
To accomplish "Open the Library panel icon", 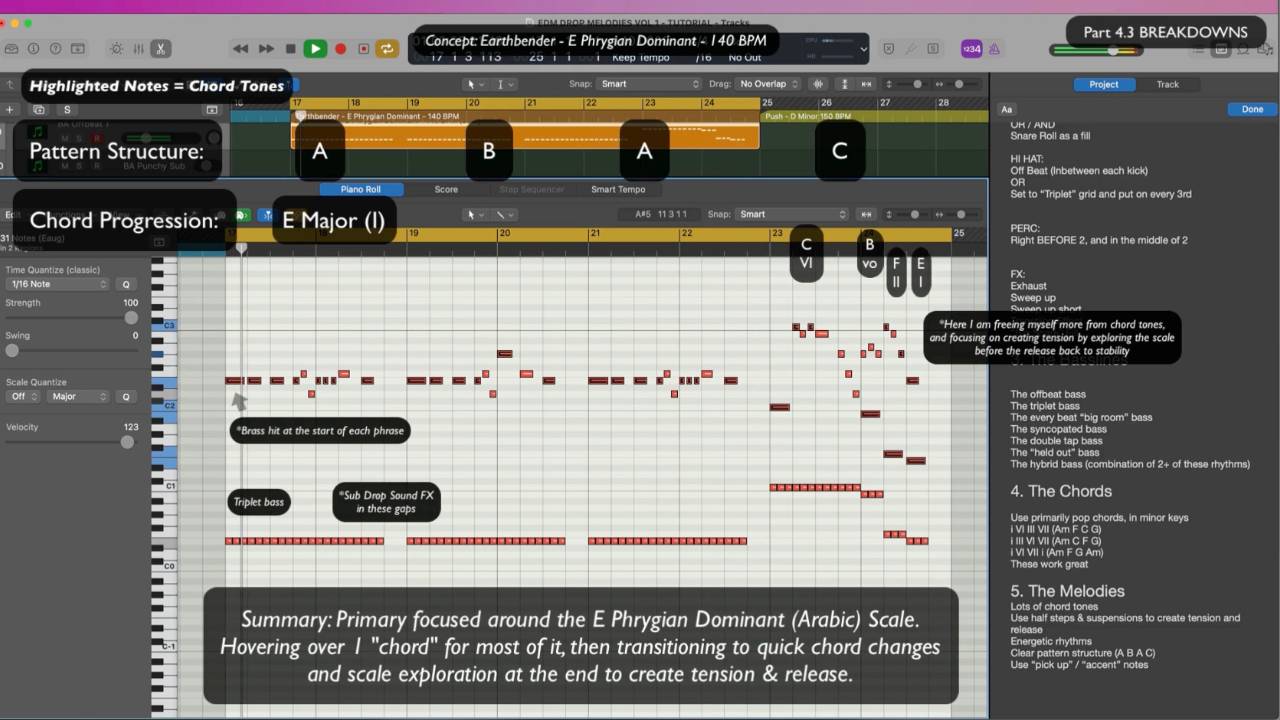I will click(x=12, y=48).
